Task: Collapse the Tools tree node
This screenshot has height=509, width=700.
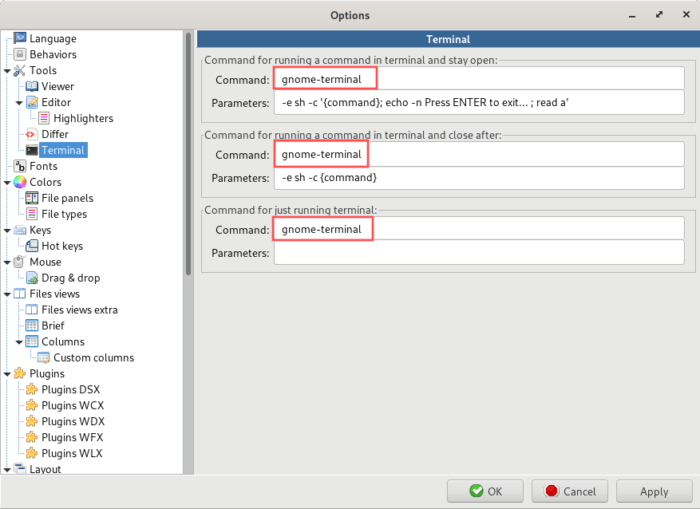Action: [x=7, y=71]
